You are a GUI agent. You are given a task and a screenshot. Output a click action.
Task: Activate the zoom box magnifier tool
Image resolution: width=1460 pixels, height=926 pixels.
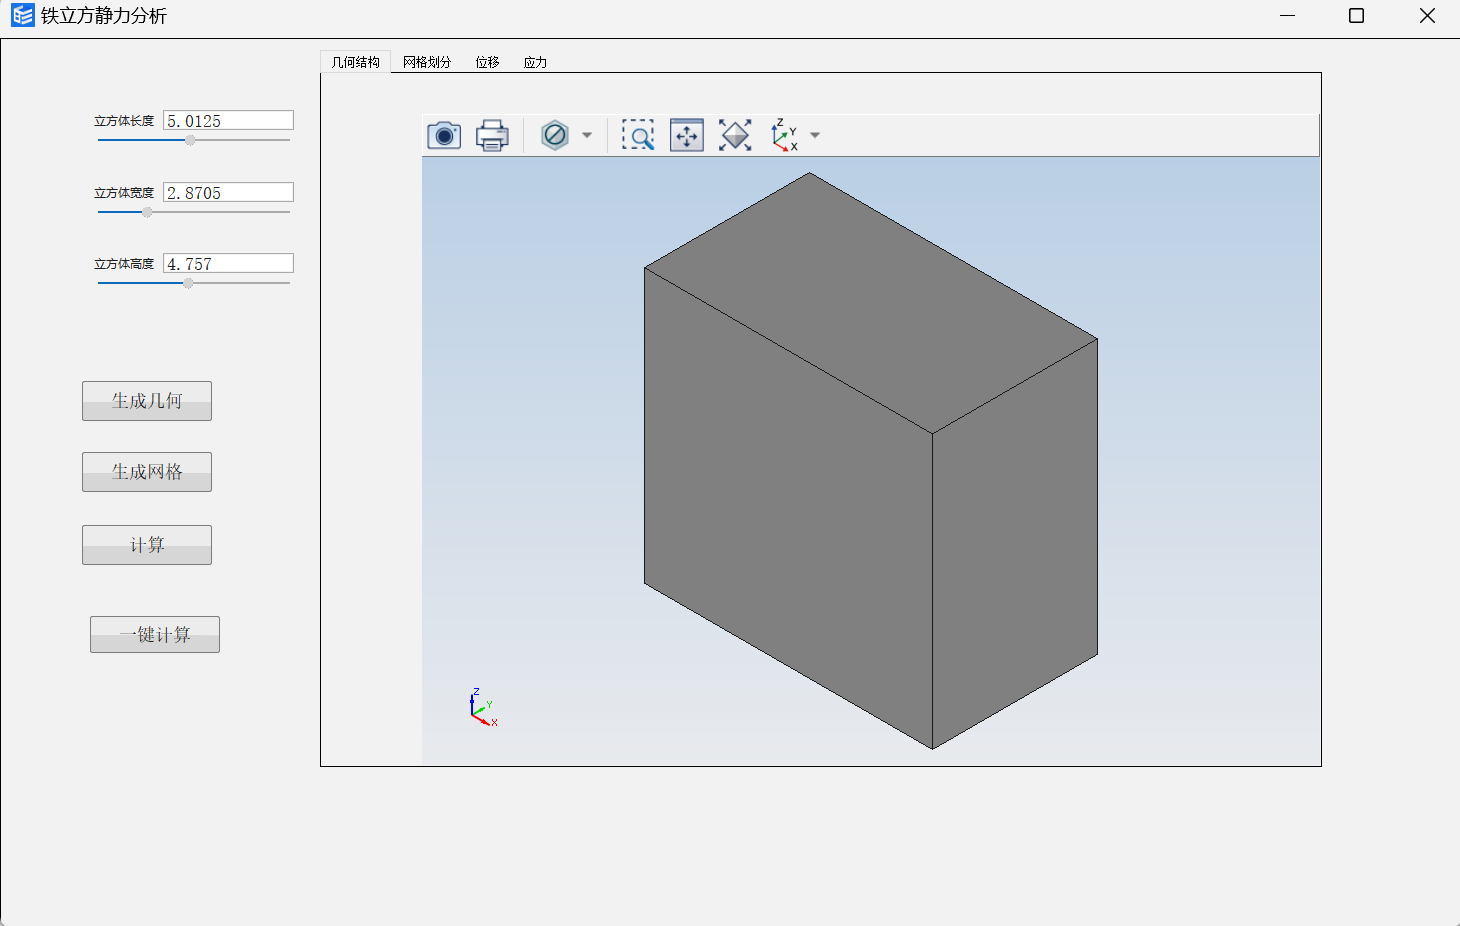638,135
